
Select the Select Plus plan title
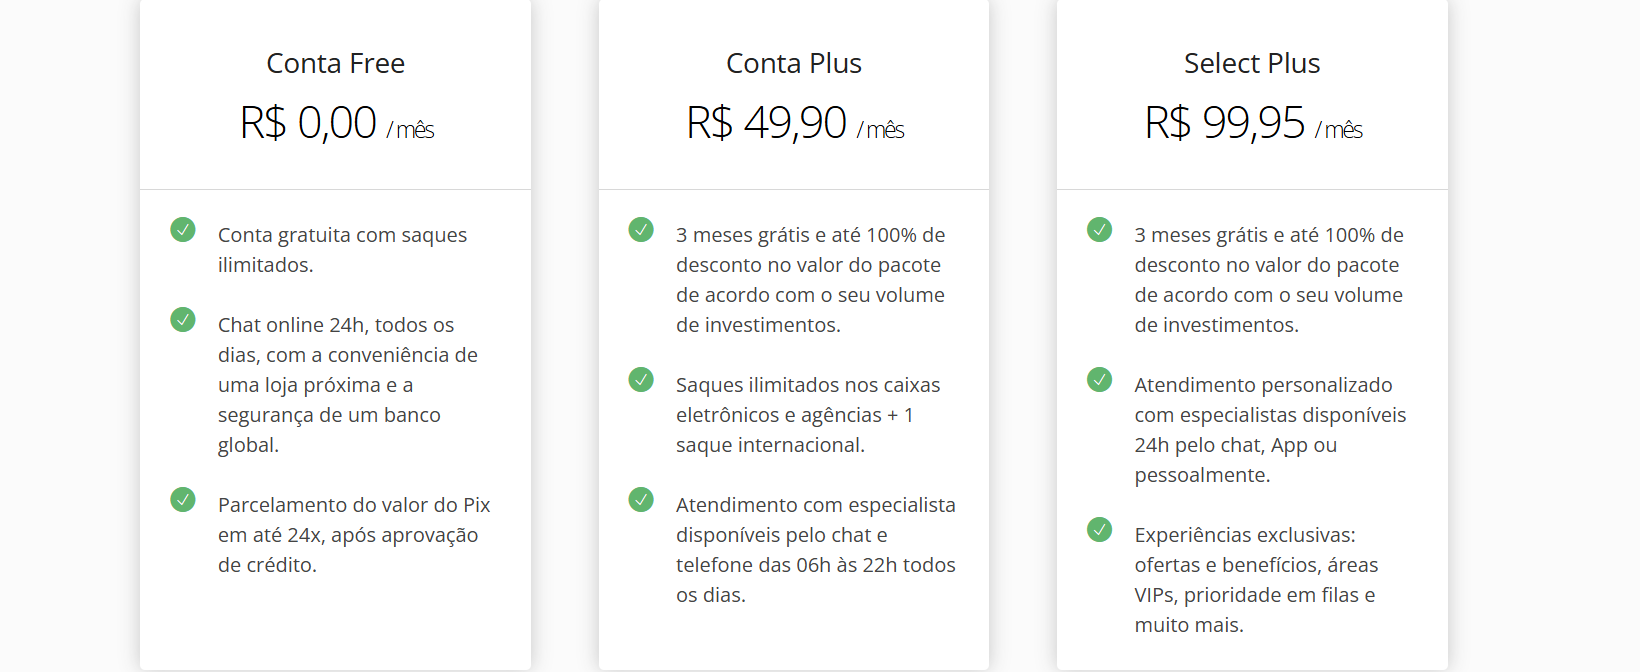pos(1252,63)
